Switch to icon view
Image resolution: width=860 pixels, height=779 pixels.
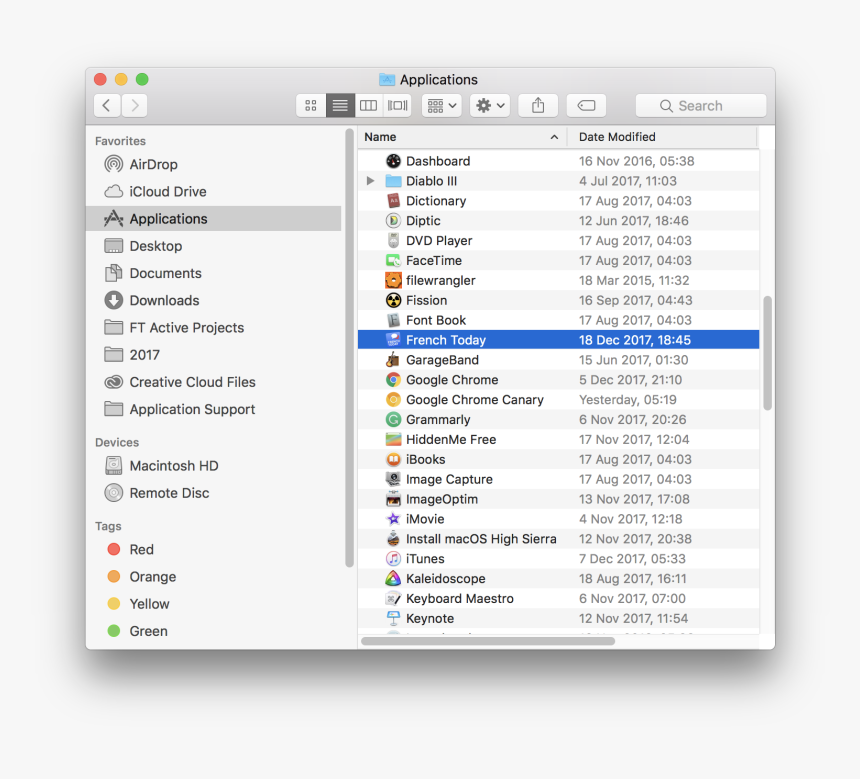[310, 105]
